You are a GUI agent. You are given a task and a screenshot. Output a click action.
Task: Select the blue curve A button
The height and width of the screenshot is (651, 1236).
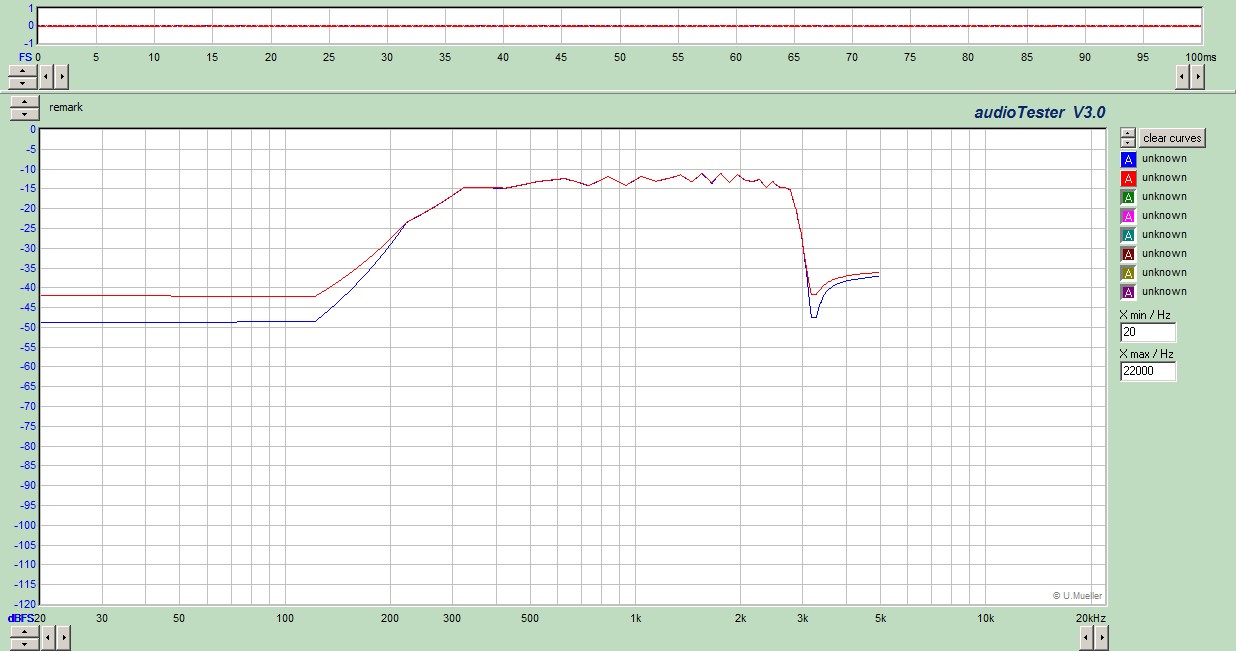pos(1128,159)
